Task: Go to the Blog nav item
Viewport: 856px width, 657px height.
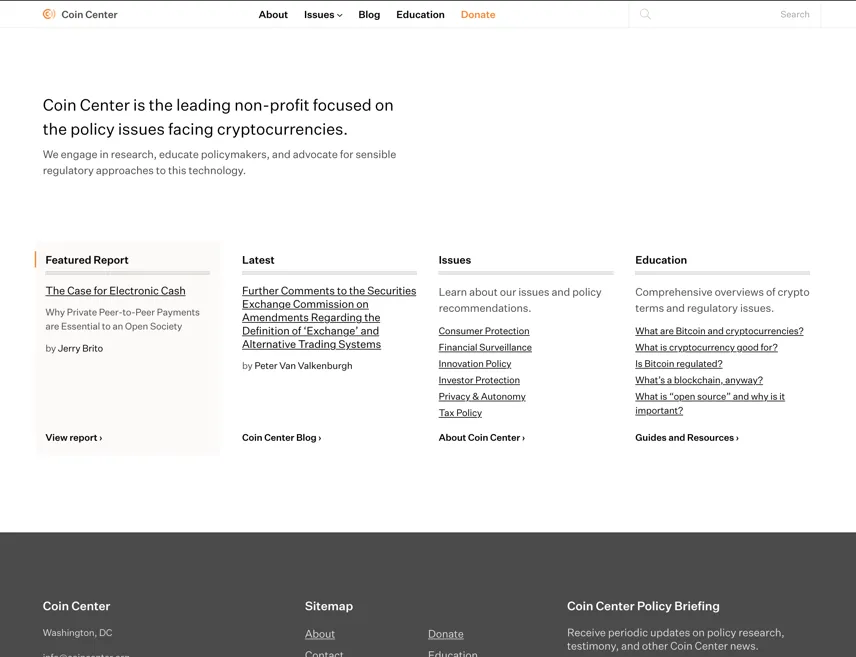Action: tap(369, 15)
